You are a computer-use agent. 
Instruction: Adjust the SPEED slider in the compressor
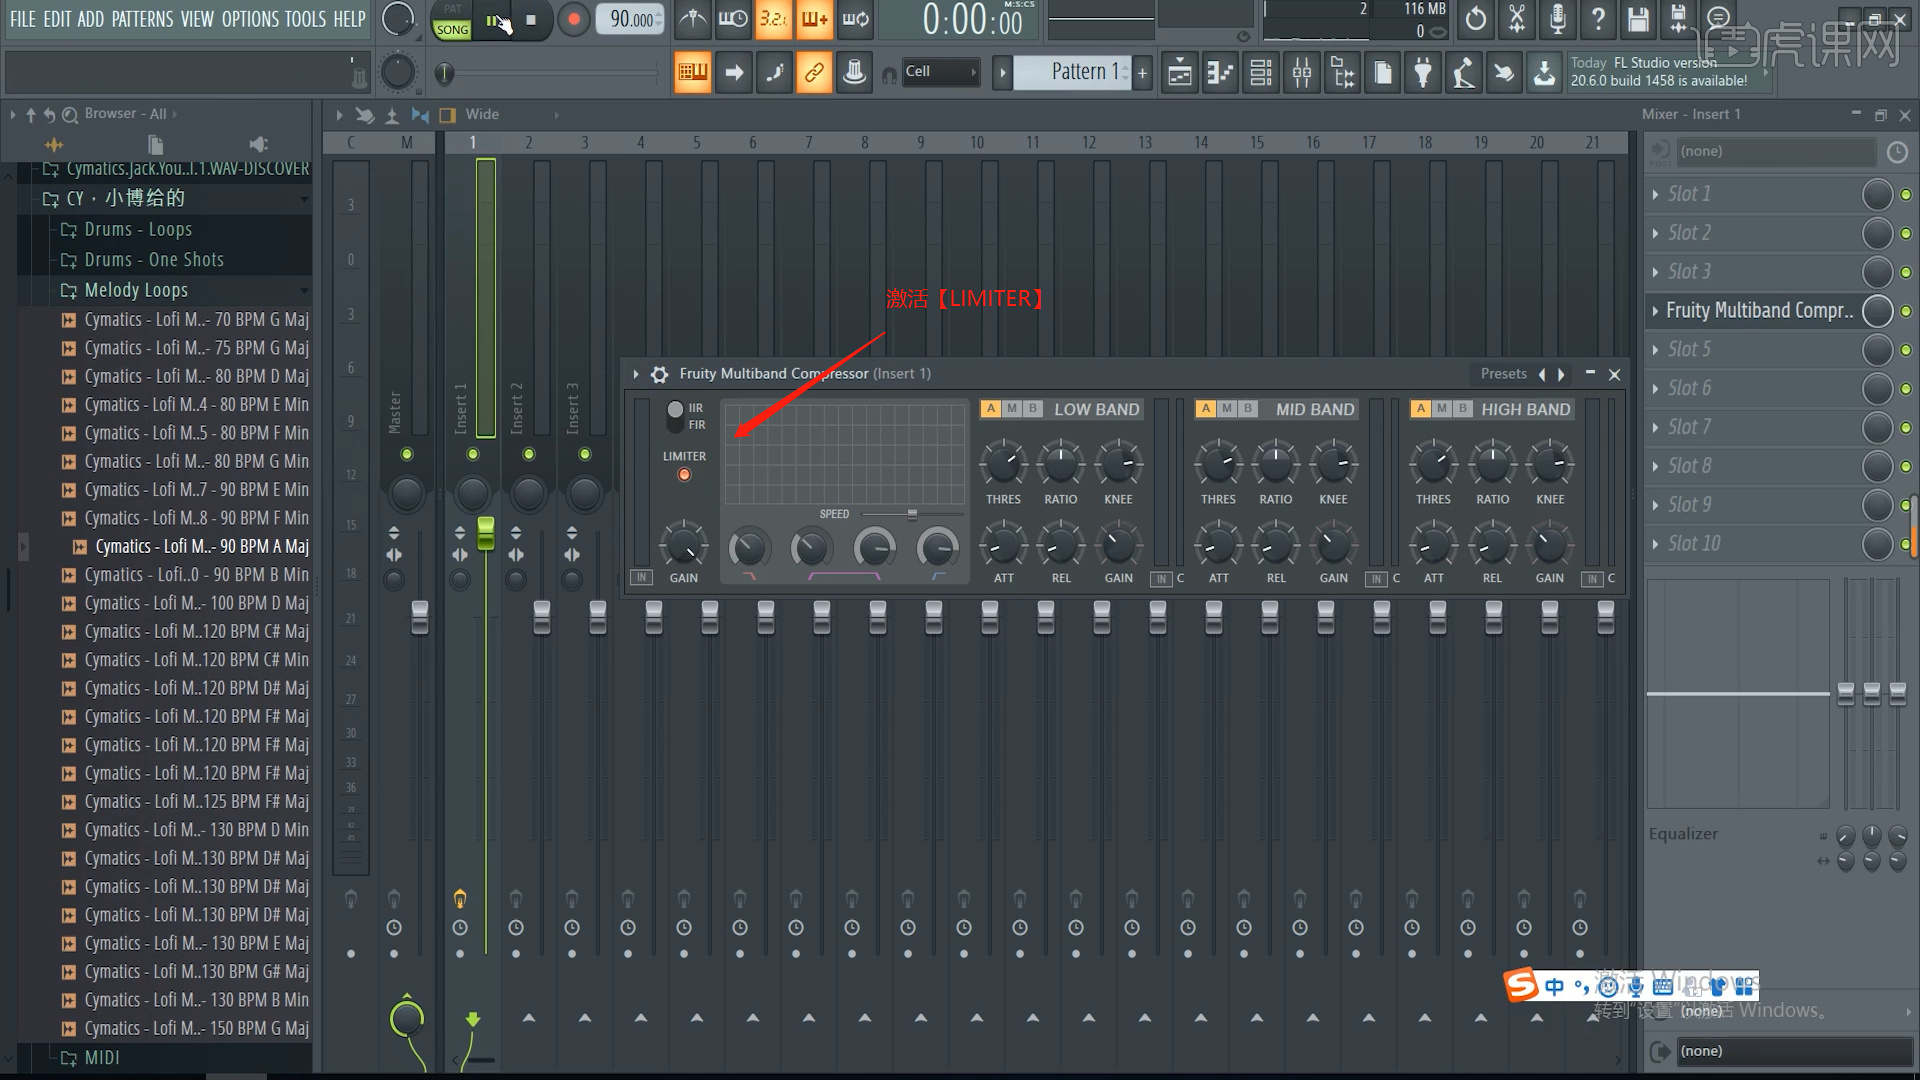tap(912, 514)
